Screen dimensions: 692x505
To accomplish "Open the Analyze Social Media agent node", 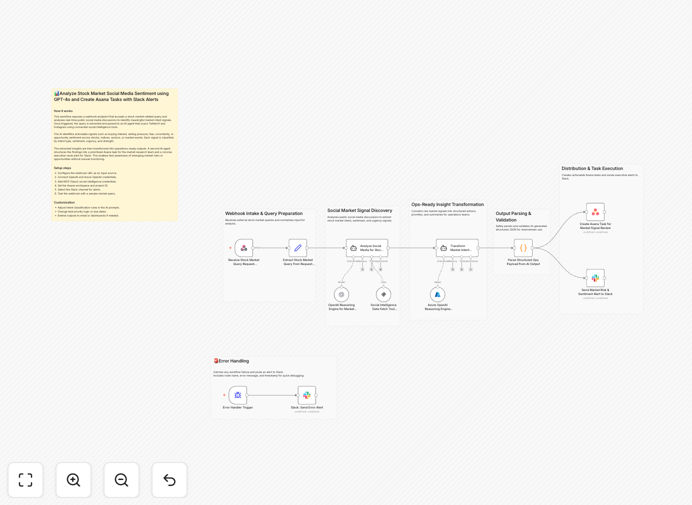I will click(x=367, y=248).
